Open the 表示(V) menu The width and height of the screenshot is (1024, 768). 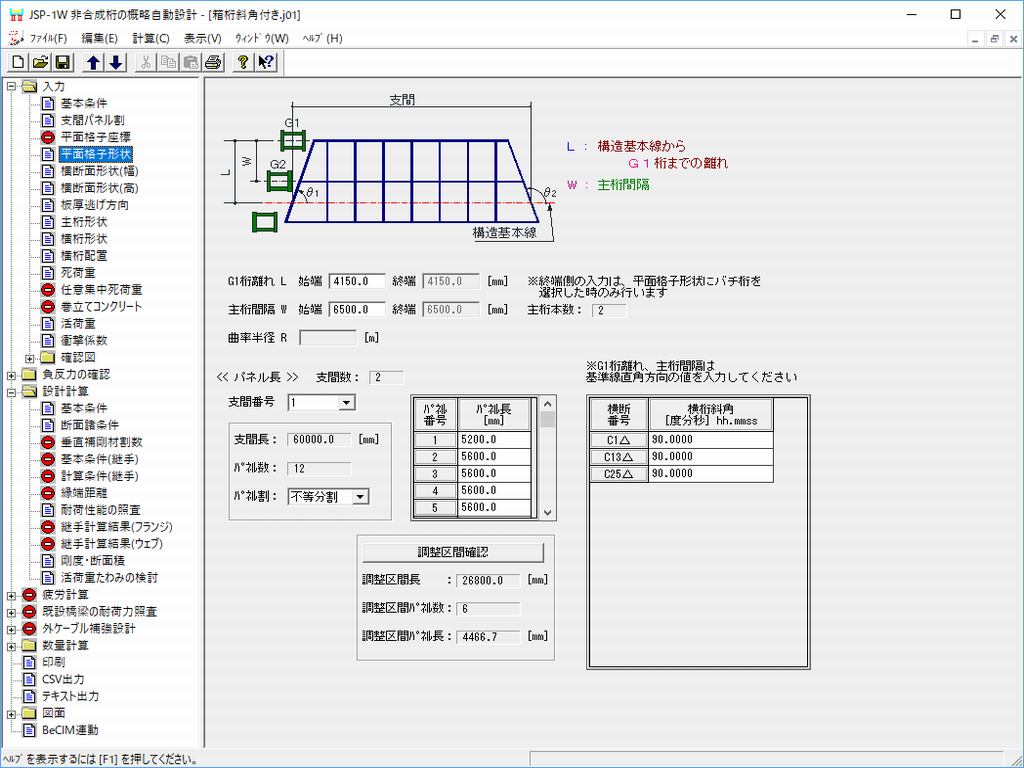(x=202, y=38)
